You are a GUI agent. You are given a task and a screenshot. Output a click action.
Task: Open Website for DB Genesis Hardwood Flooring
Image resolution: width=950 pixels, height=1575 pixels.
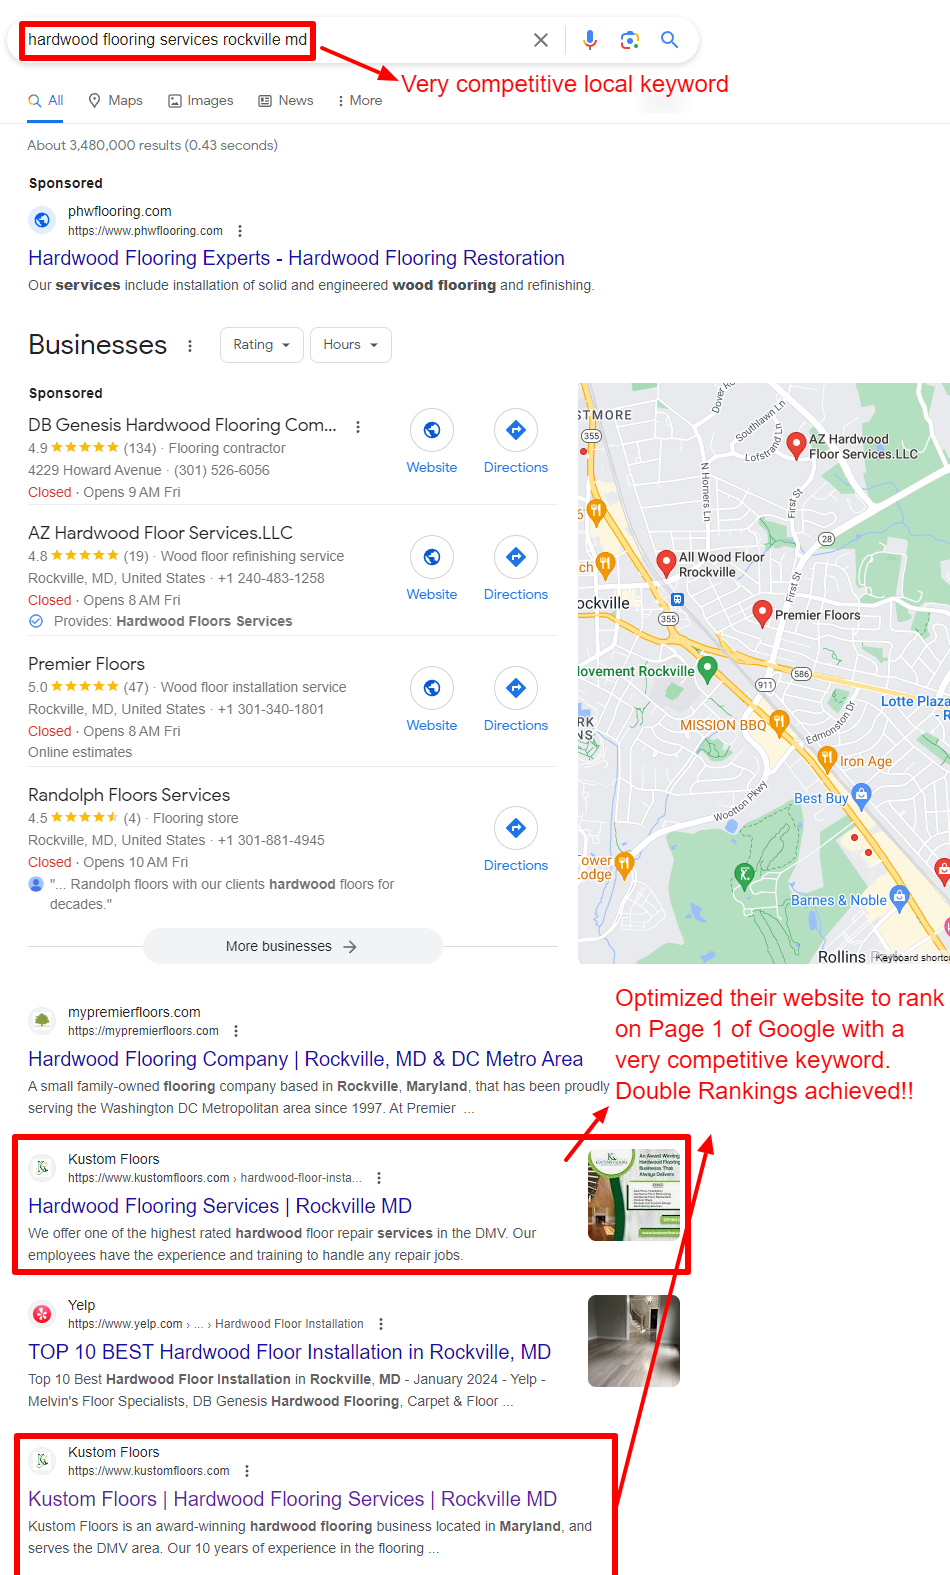[x=432, y=442]
